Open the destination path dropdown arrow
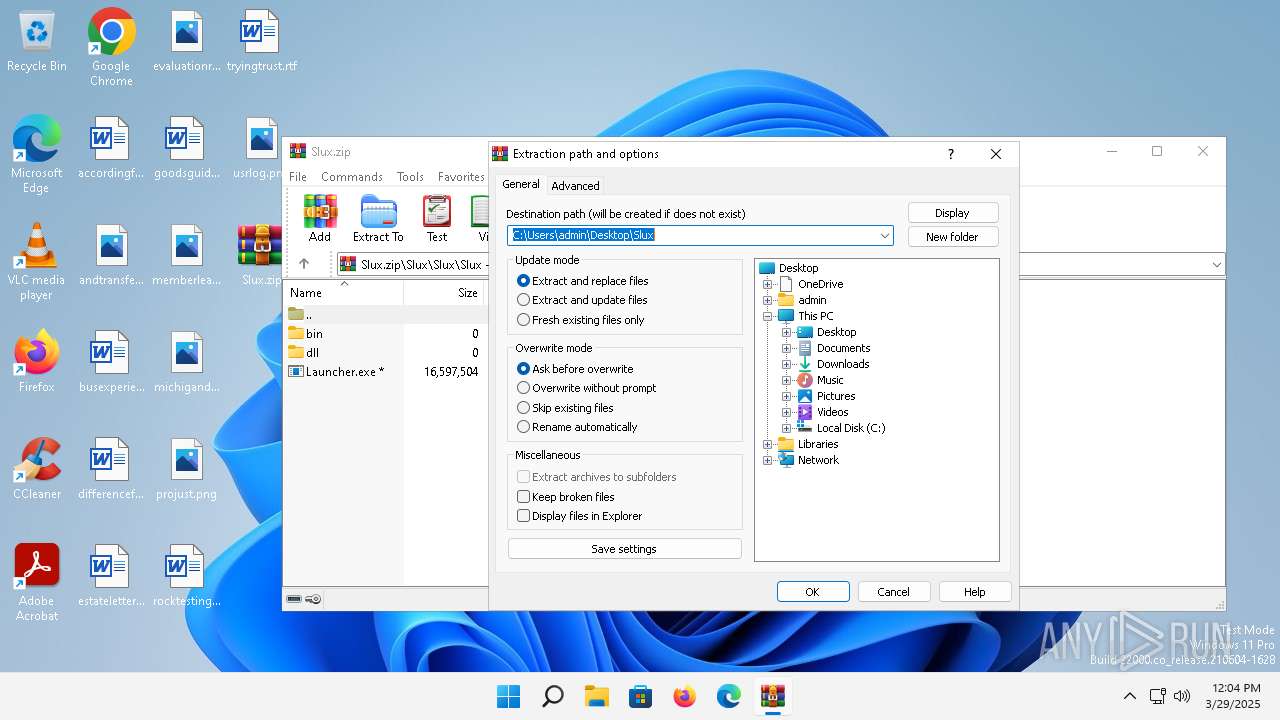 [885, 236]
